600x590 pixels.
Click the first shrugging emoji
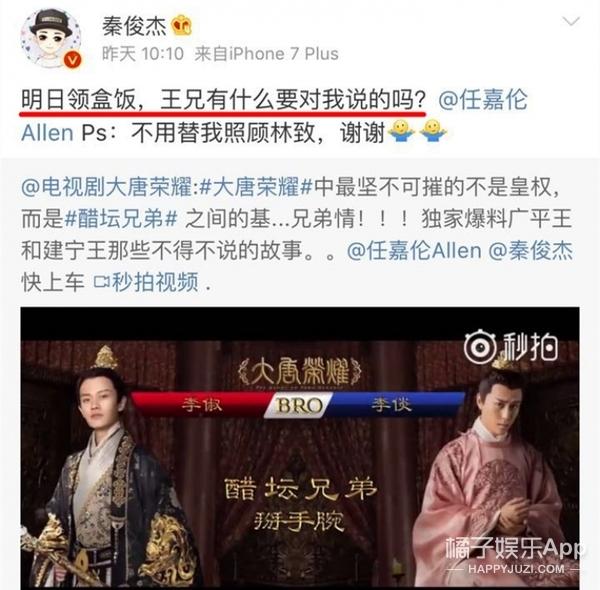tap(400, 132)
